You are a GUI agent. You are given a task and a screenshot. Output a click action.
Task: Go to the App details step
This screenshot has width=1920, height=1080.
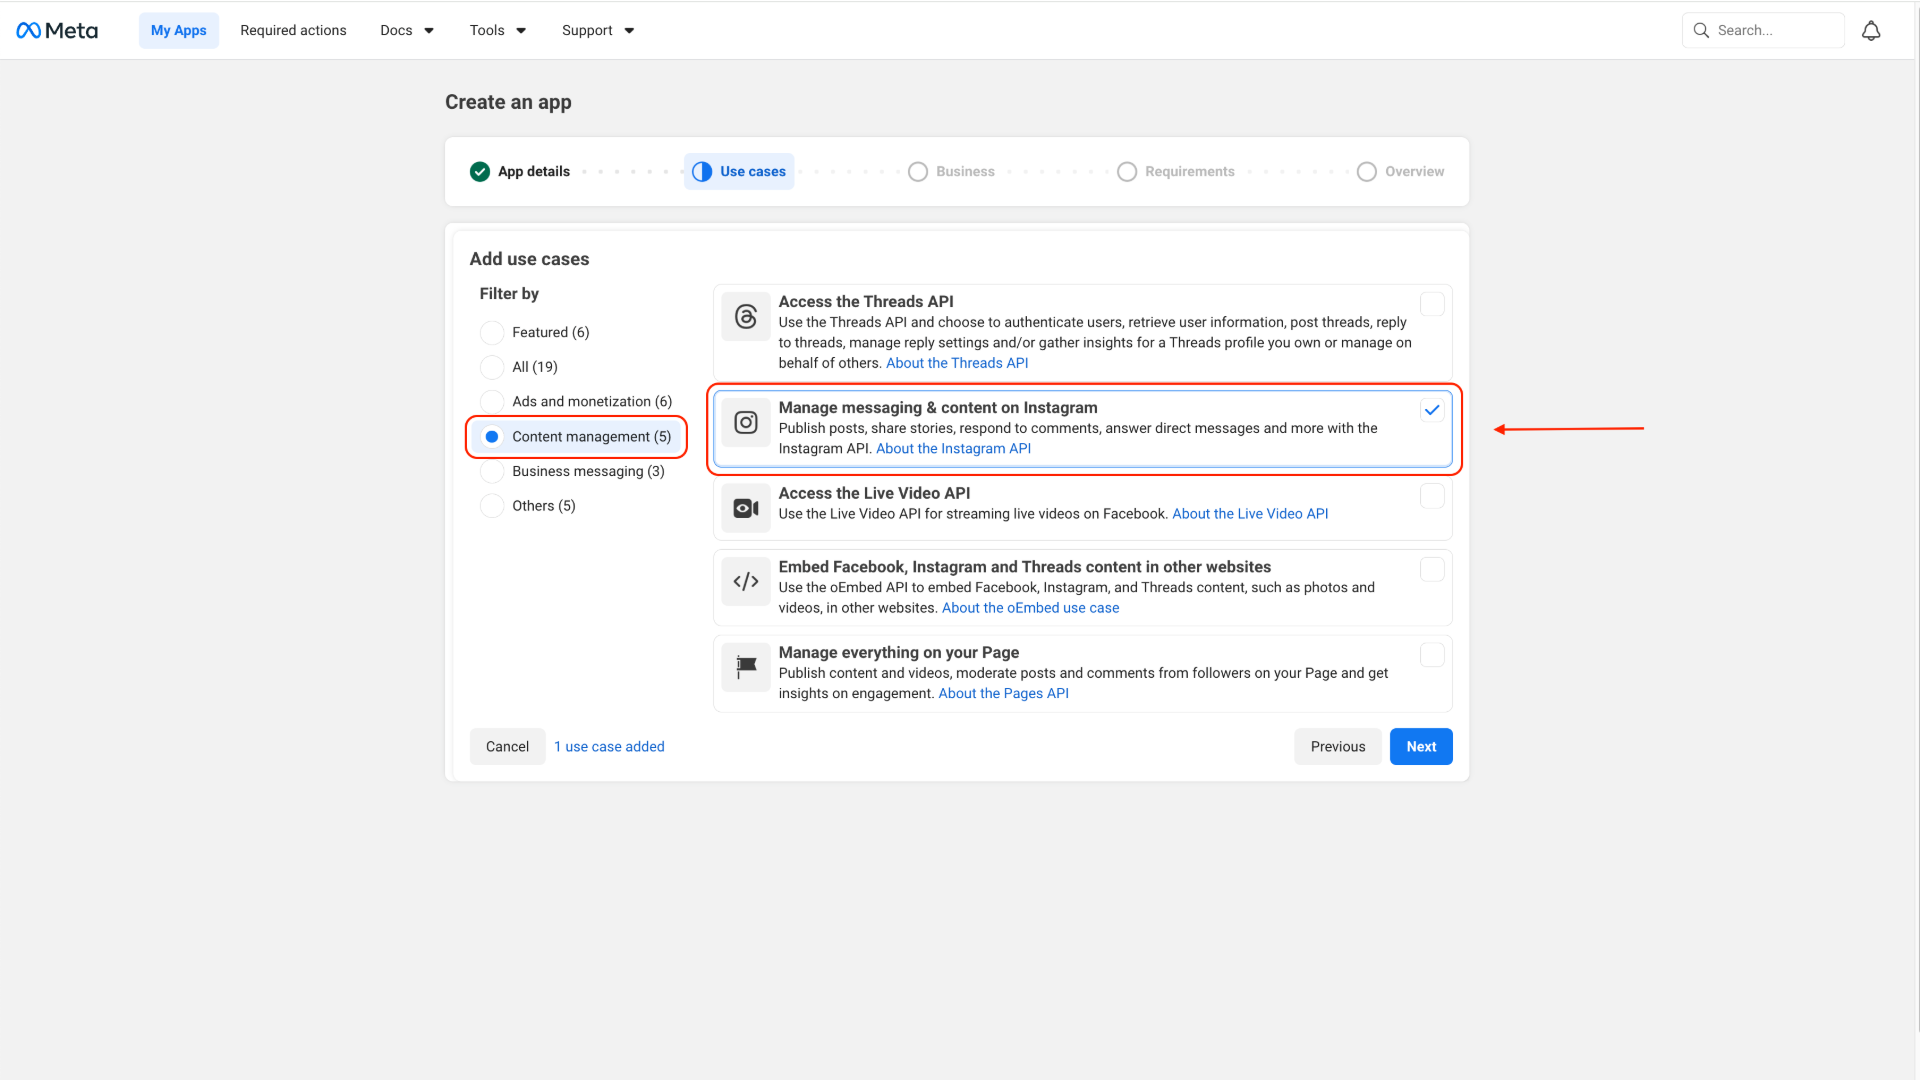(520, 171)
